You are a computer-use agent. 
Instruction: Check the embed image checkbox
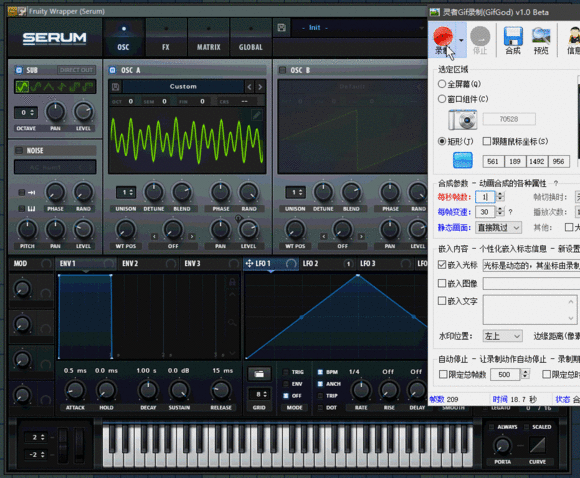442,283
